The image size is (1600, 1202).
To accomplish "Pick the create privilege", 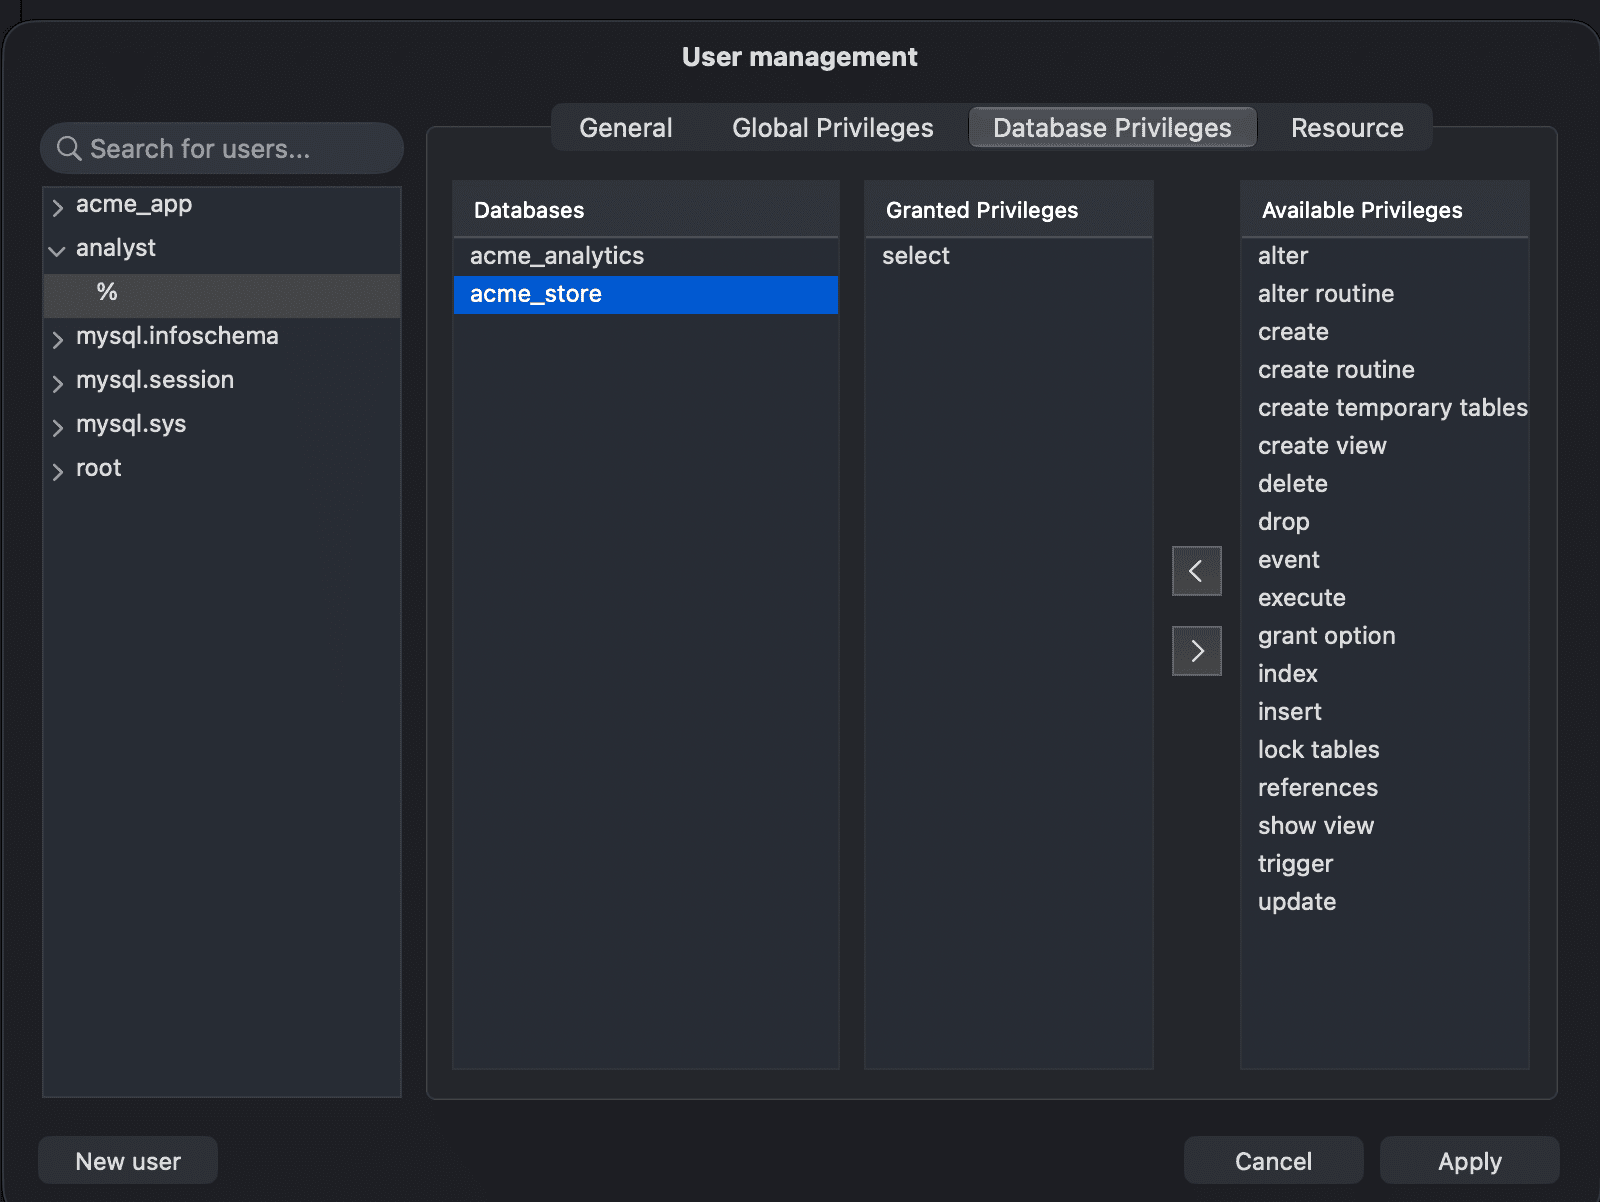I will pos(1385,332).
